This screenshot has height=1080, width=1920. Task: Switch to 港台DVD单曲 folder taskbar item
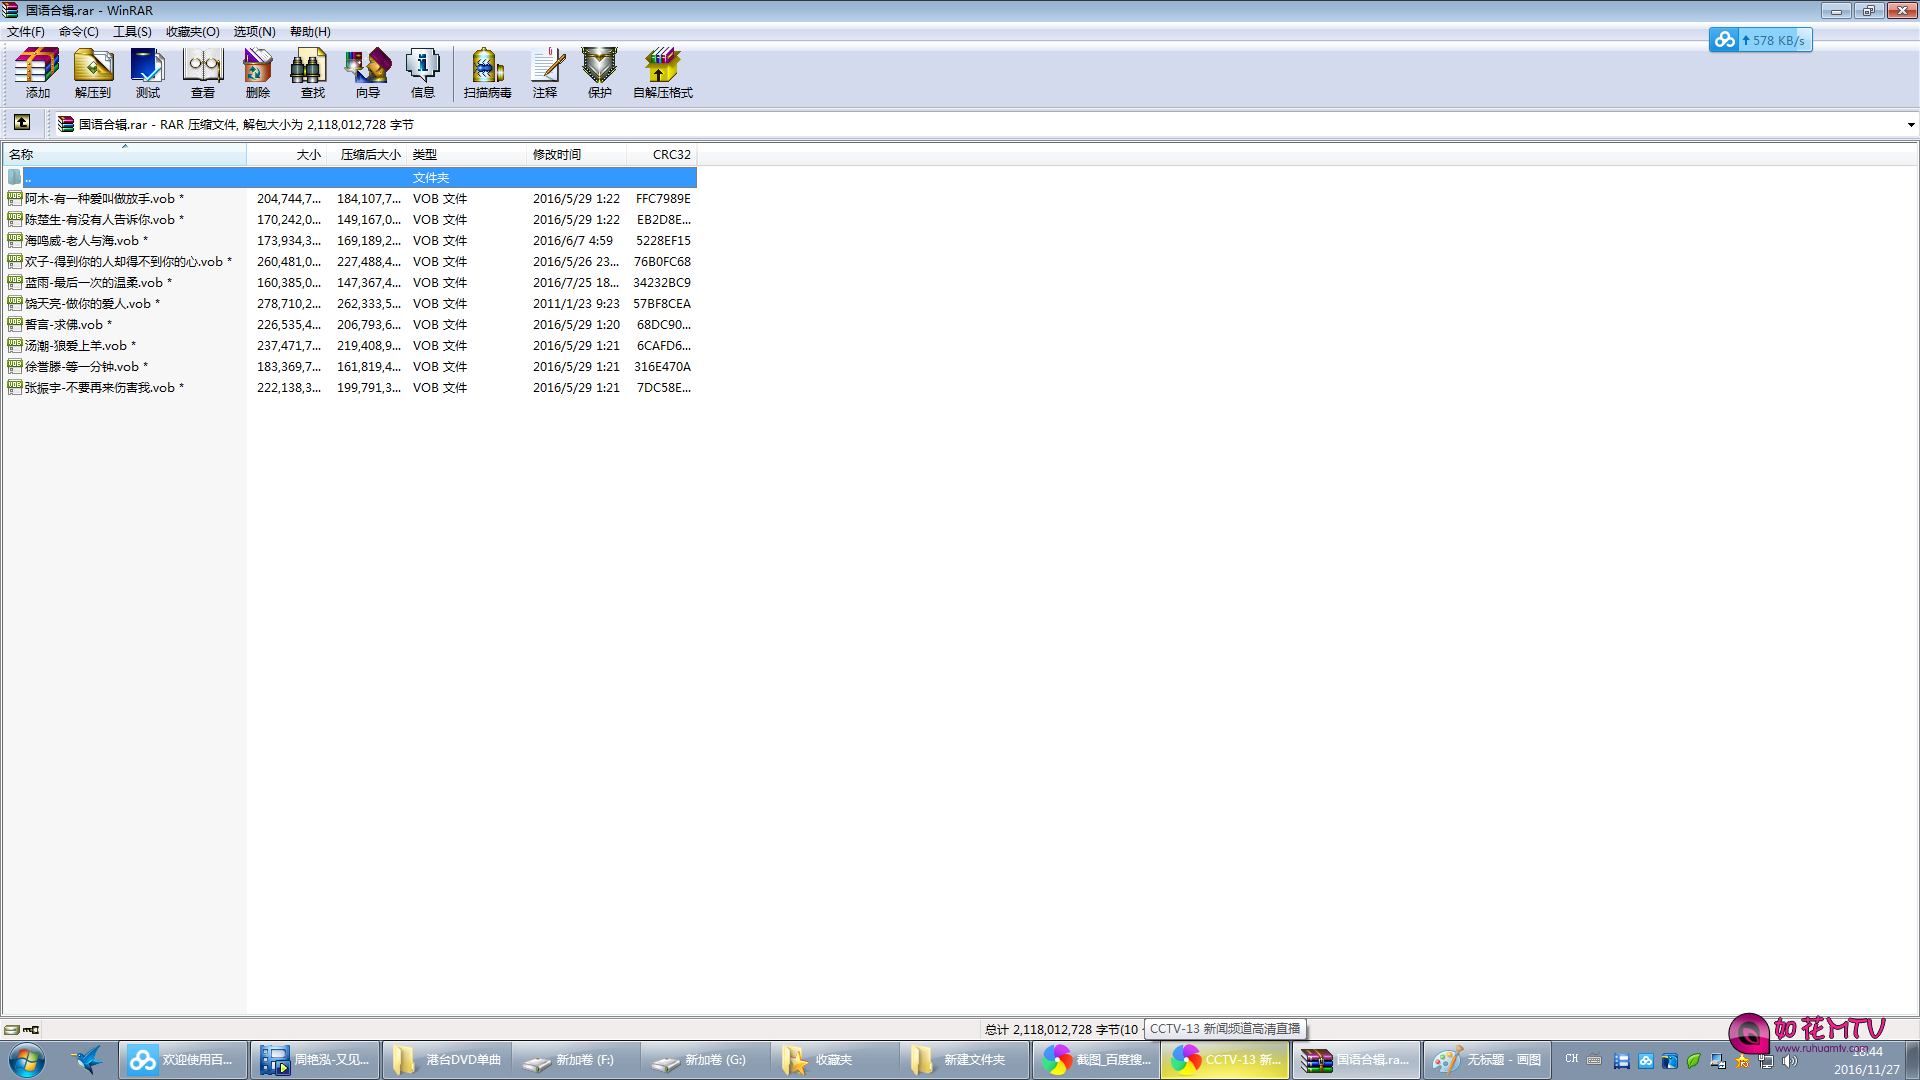coord(447,1060)
